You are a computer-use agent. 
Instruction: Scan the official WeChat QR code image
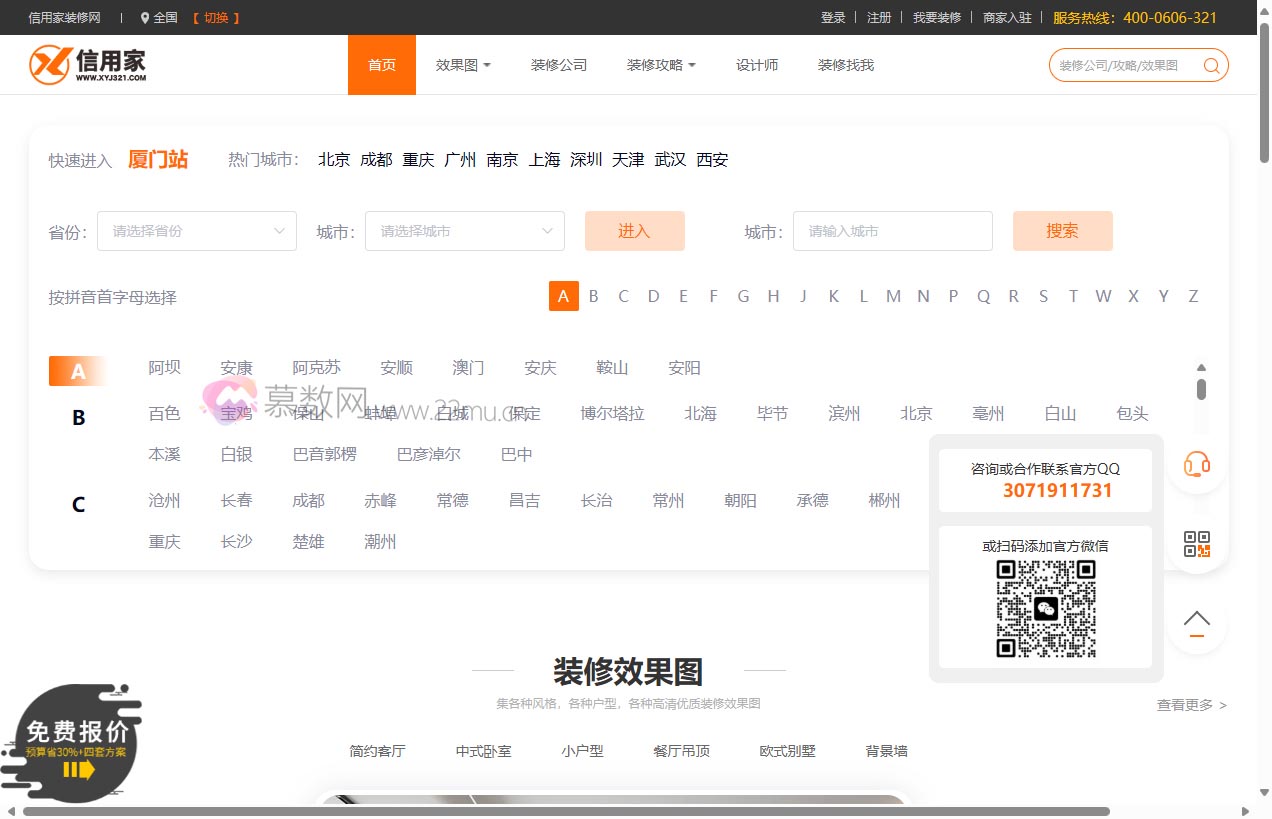pos(1044,607)
